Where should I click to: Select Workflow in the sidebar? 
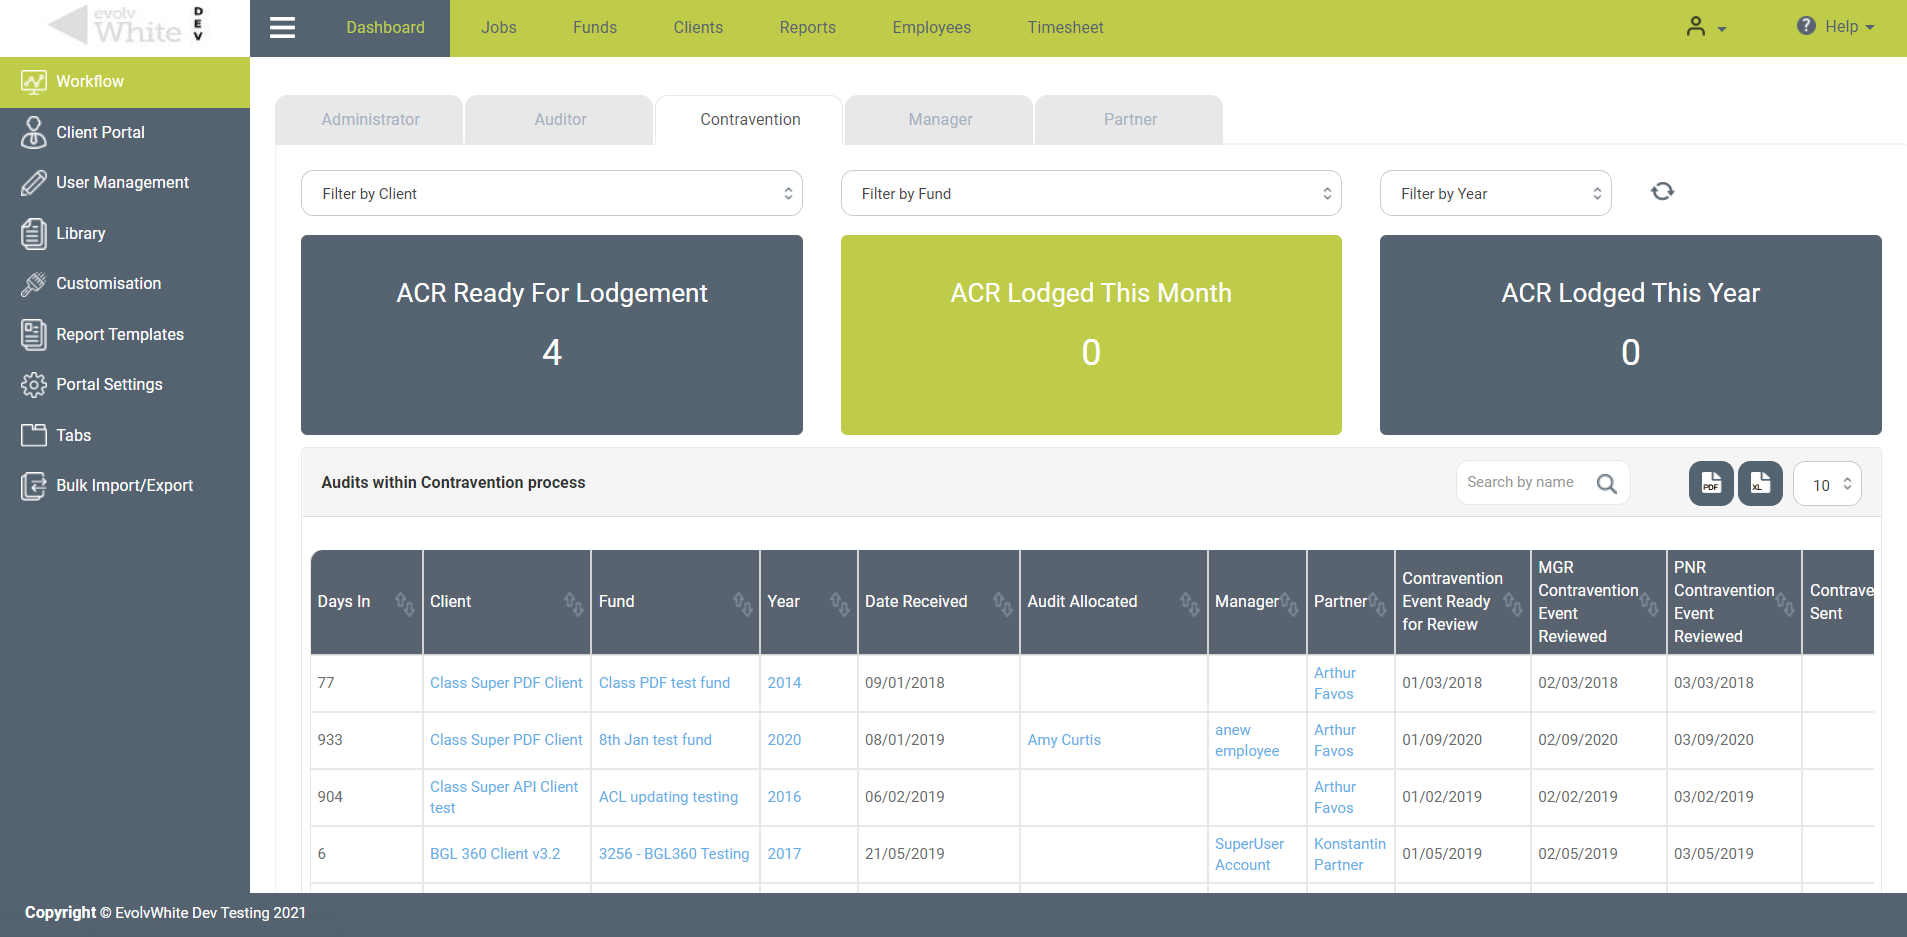tap(90, 81)
